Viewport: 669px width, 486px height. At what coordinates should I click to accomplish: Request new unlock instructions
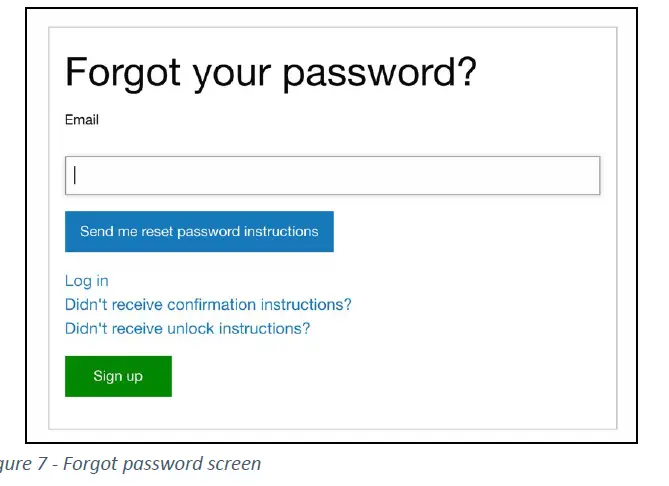(x=187, y=329)
